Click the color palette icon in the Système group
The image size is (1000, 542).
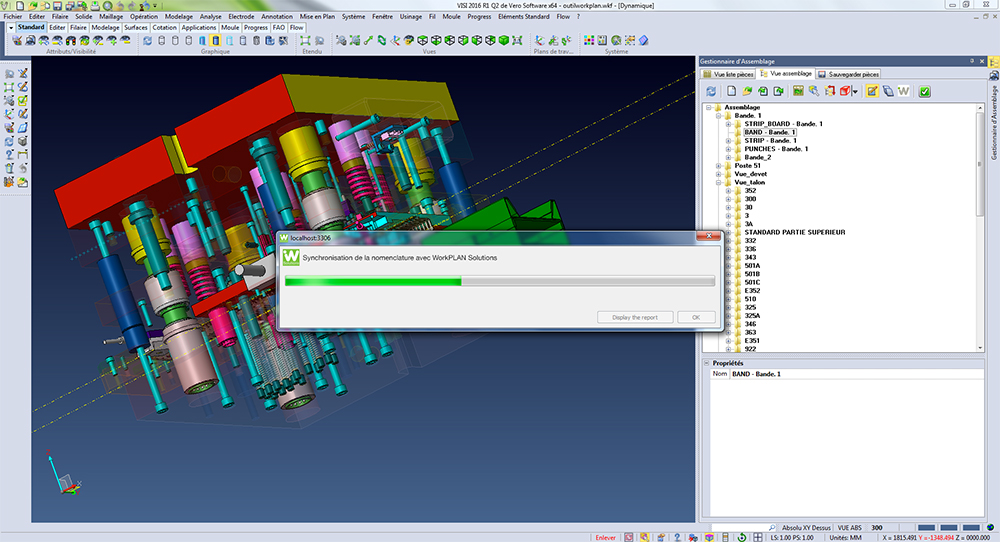point(589,40)
